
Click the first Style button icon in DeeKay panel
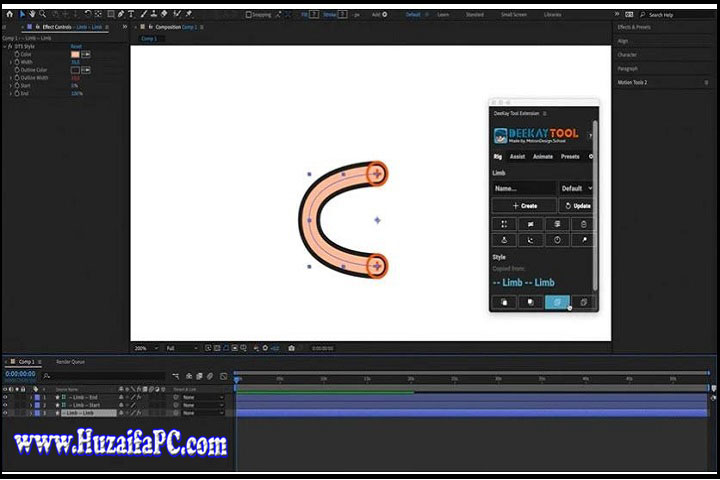click(x=504, y=302)
